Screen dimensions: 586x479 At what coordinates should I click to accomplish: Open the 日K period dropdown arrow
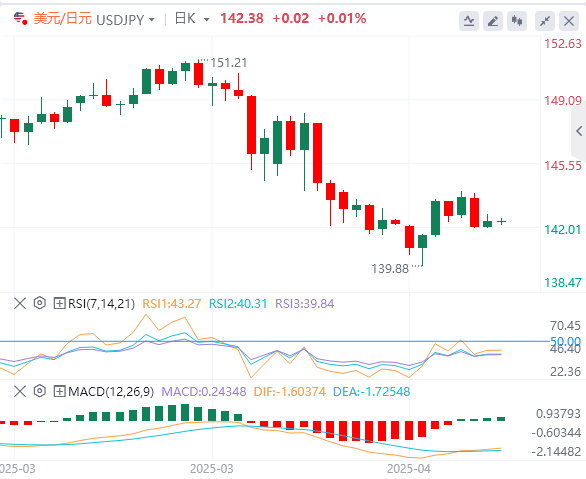(x=206, y=19)
